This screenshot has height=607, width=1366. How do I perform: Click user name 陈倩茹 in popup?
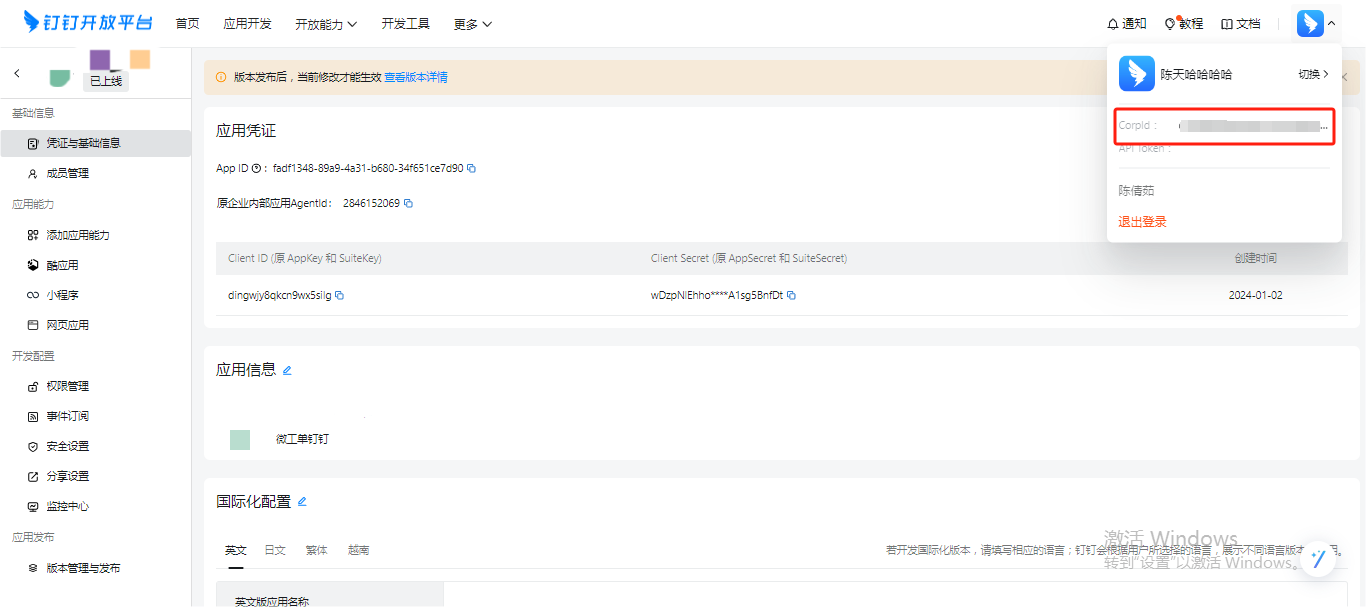1136,190
